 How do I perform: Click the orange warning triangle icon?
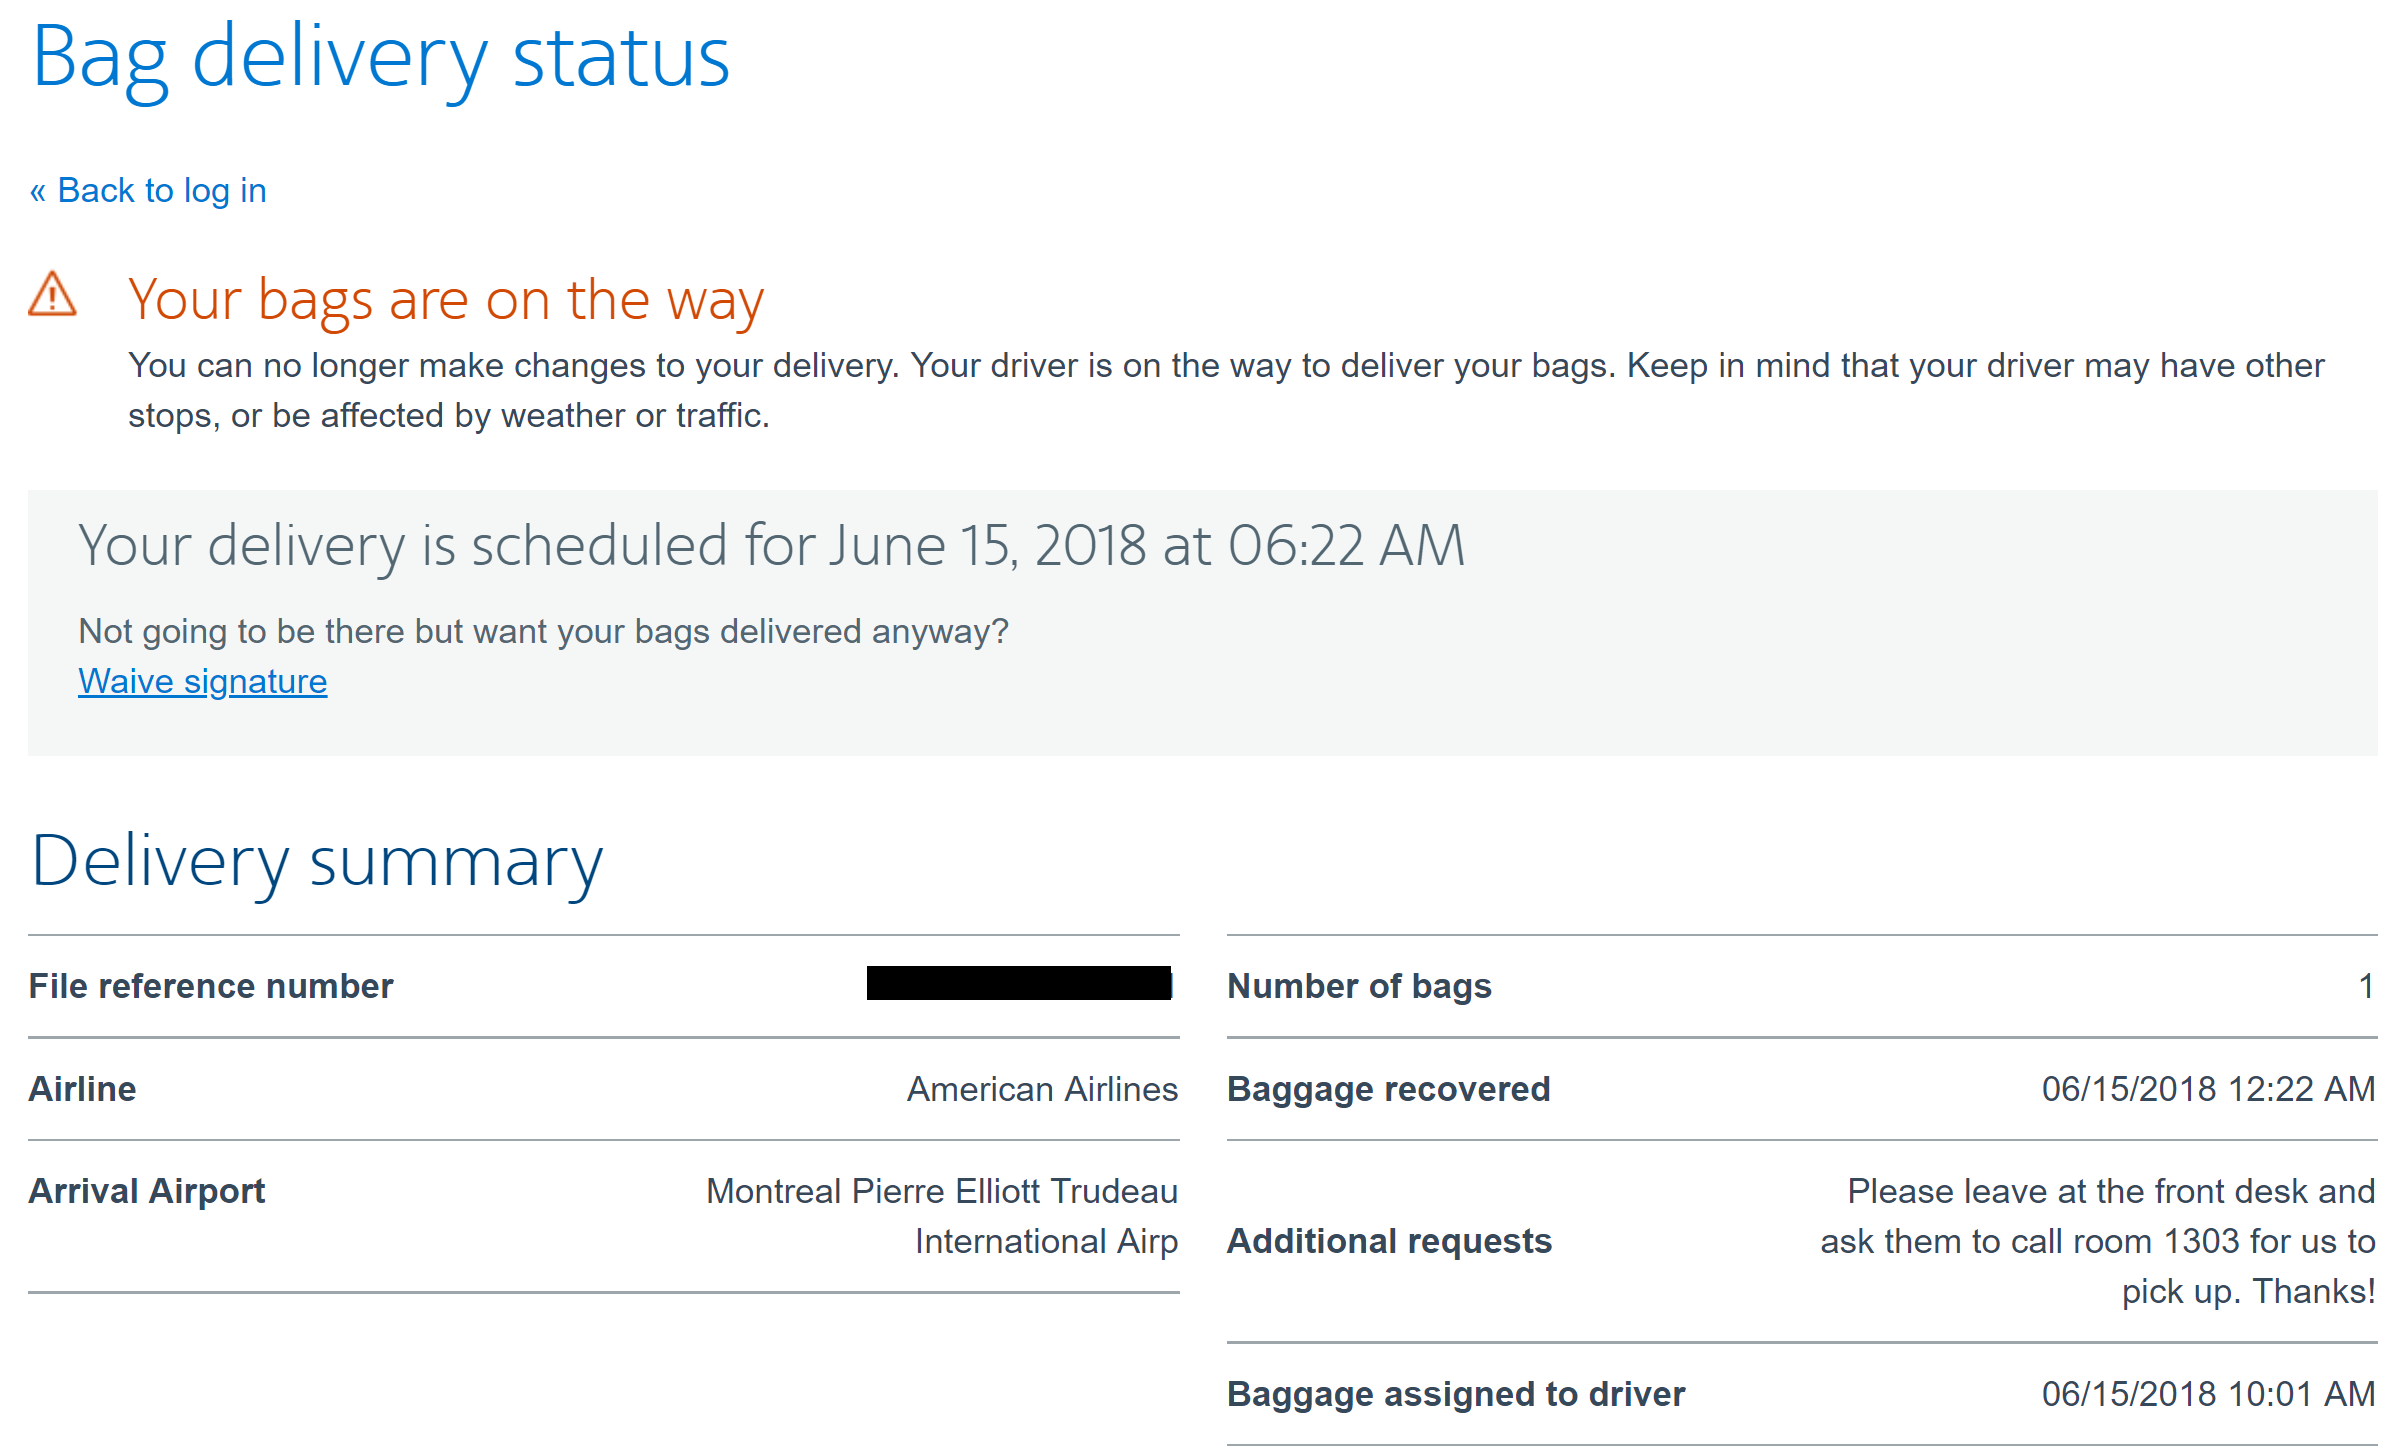(x=52, y=295)
